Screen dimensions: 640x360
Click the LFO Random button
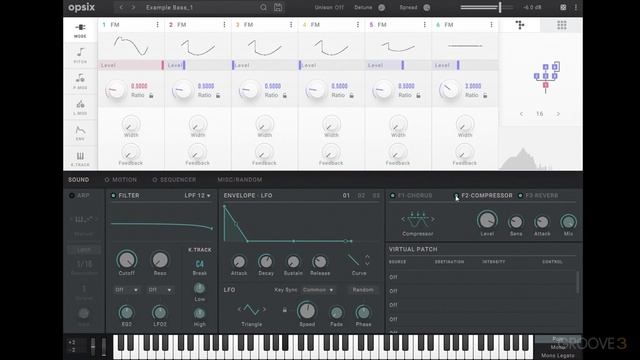tap(363, 290)
